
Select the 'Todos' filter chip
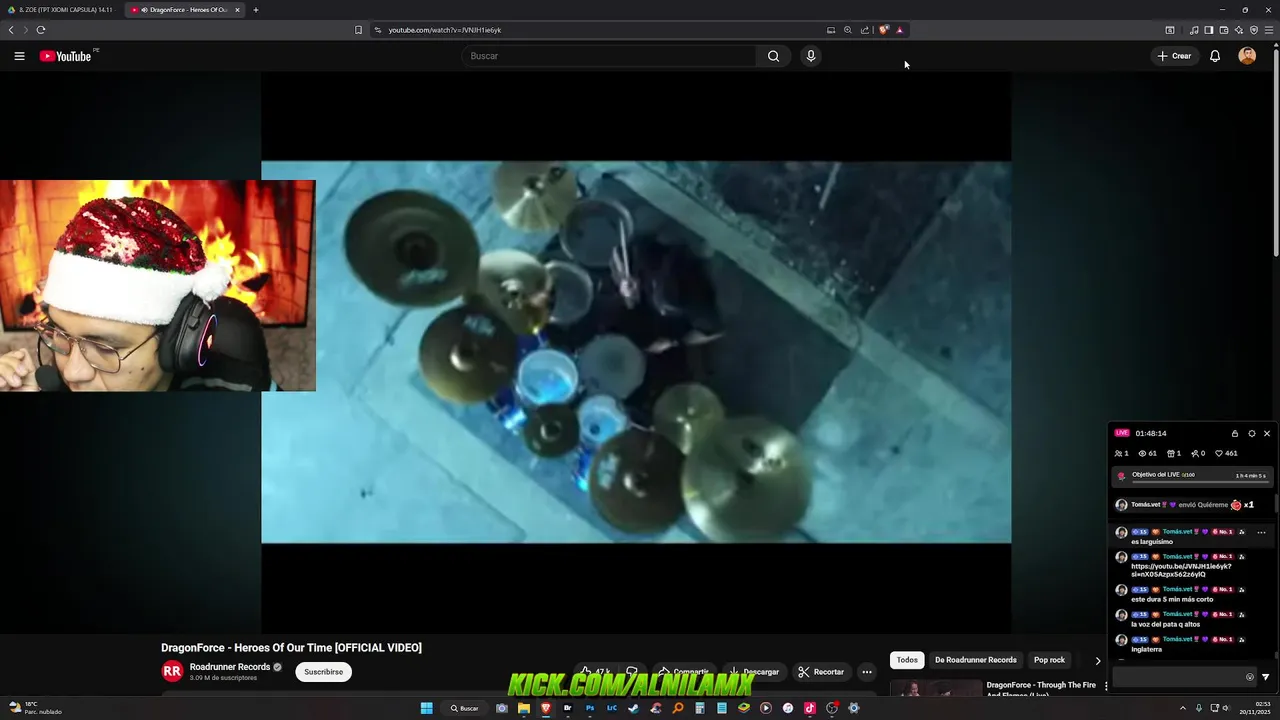tap(907, 660)
